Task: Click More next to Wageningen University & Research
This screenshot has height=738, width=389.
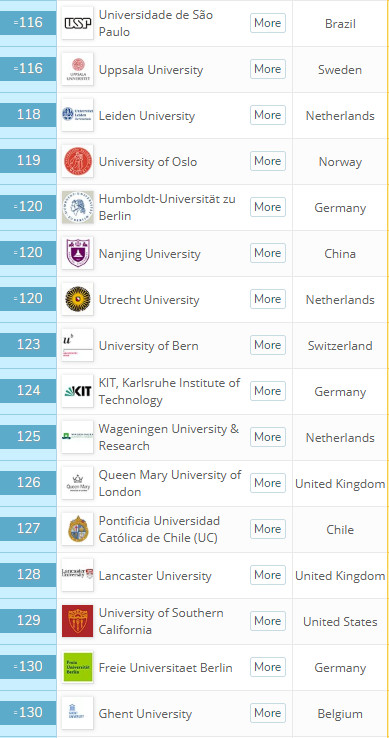Action: tap(268, 437)
